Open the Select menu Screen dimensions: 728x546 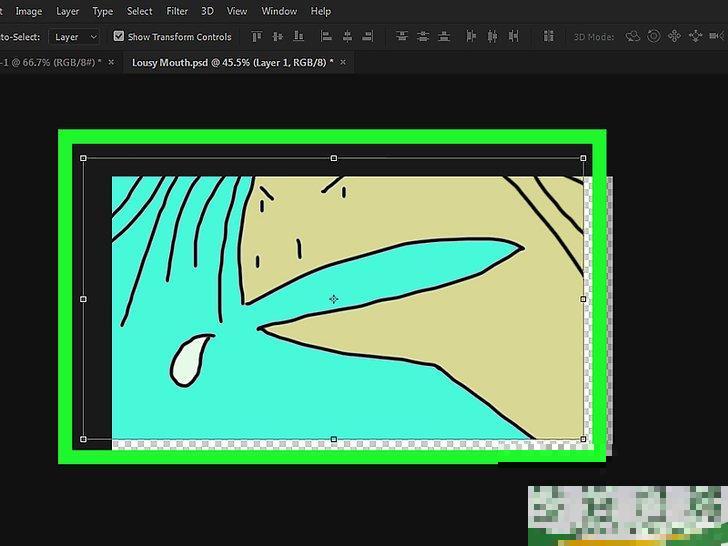(x=140, y=11)
